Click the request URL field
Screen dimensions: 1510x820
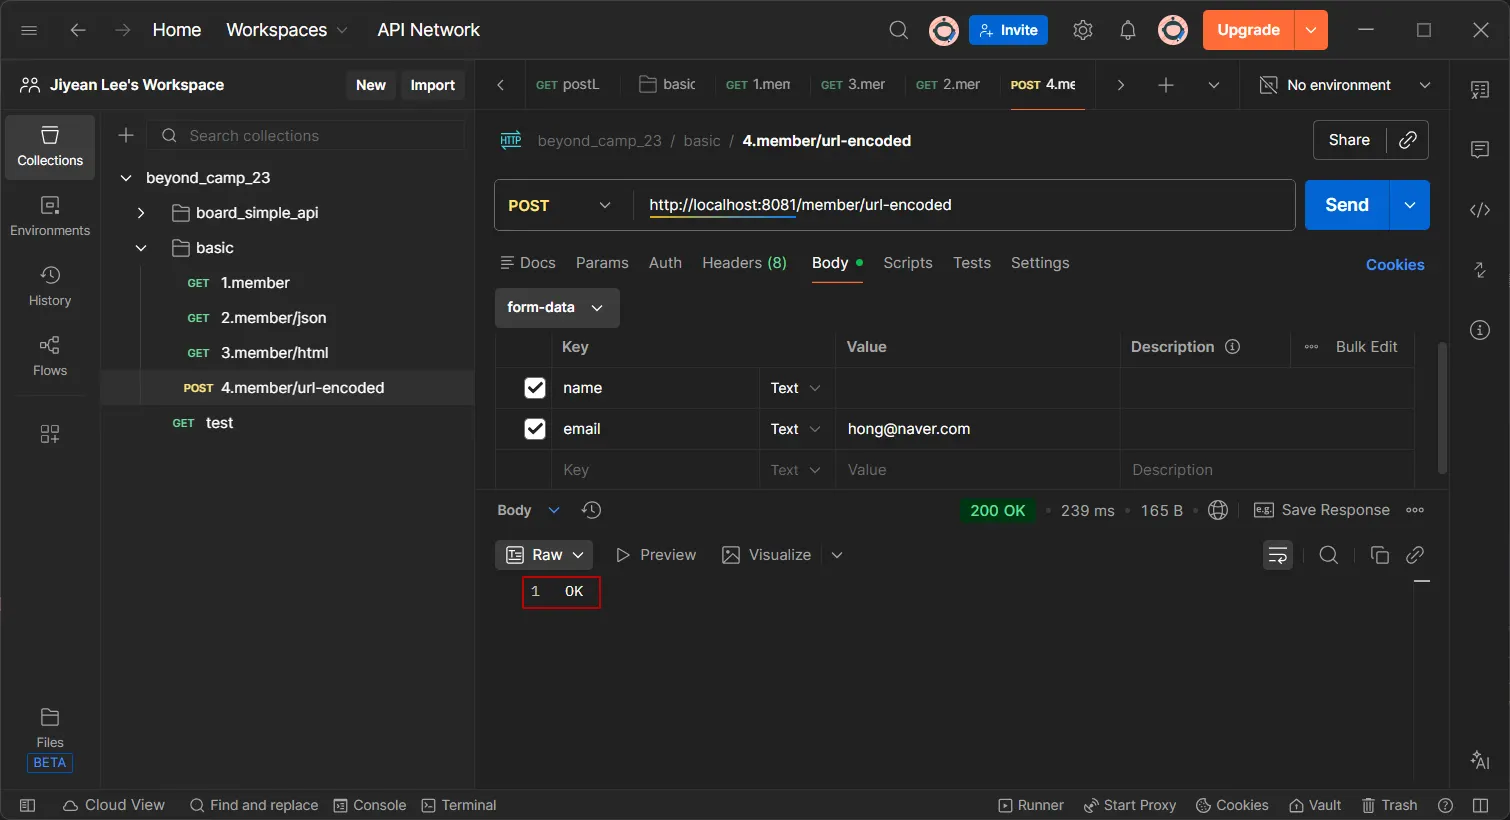(964, 205)
